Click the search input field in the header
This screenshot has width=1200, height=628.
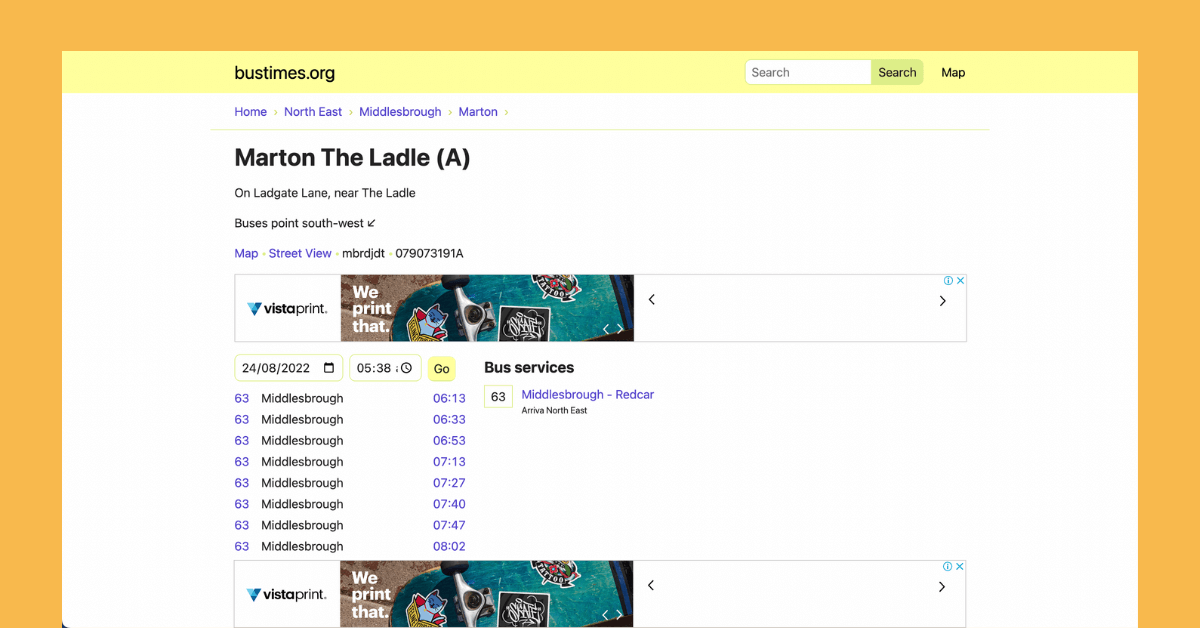point(805,71)
